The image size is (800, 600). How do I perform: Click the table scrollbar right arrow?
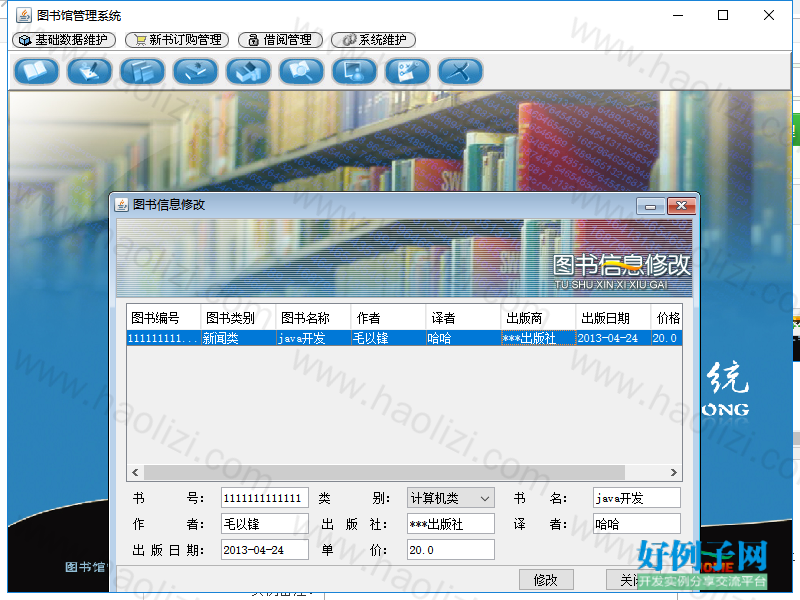[673, 472]
